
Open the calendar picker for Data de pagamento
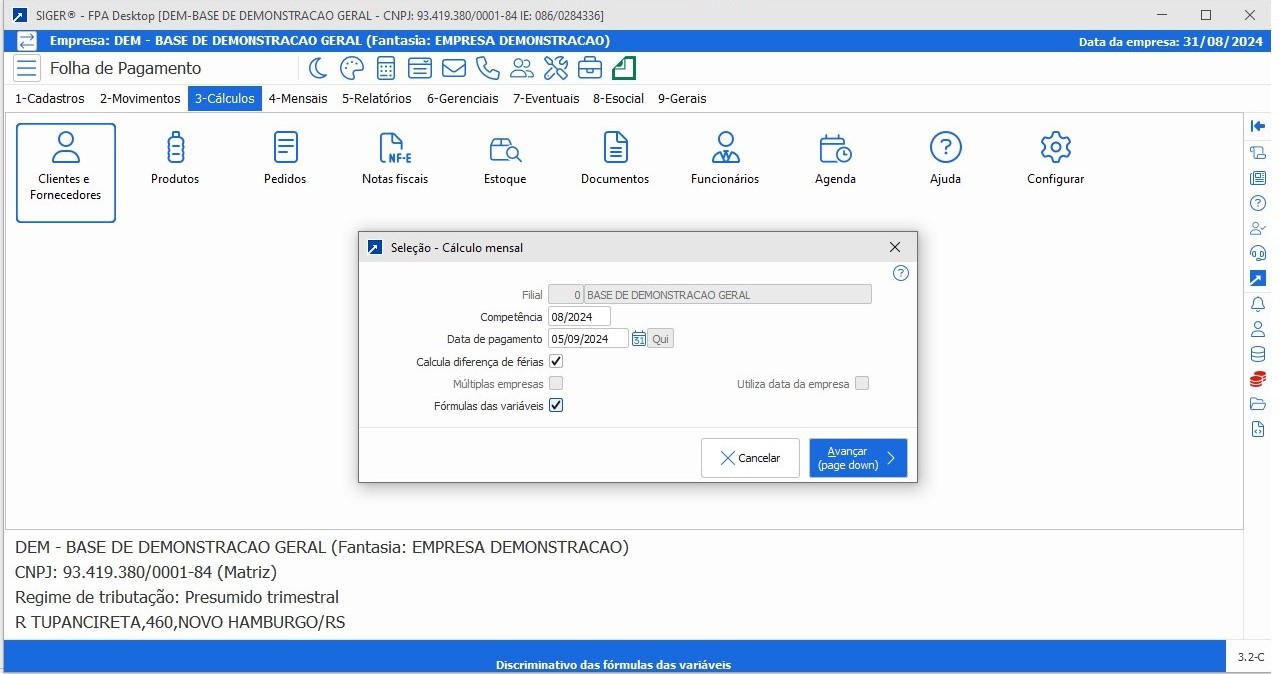click(x=638, y=339)
